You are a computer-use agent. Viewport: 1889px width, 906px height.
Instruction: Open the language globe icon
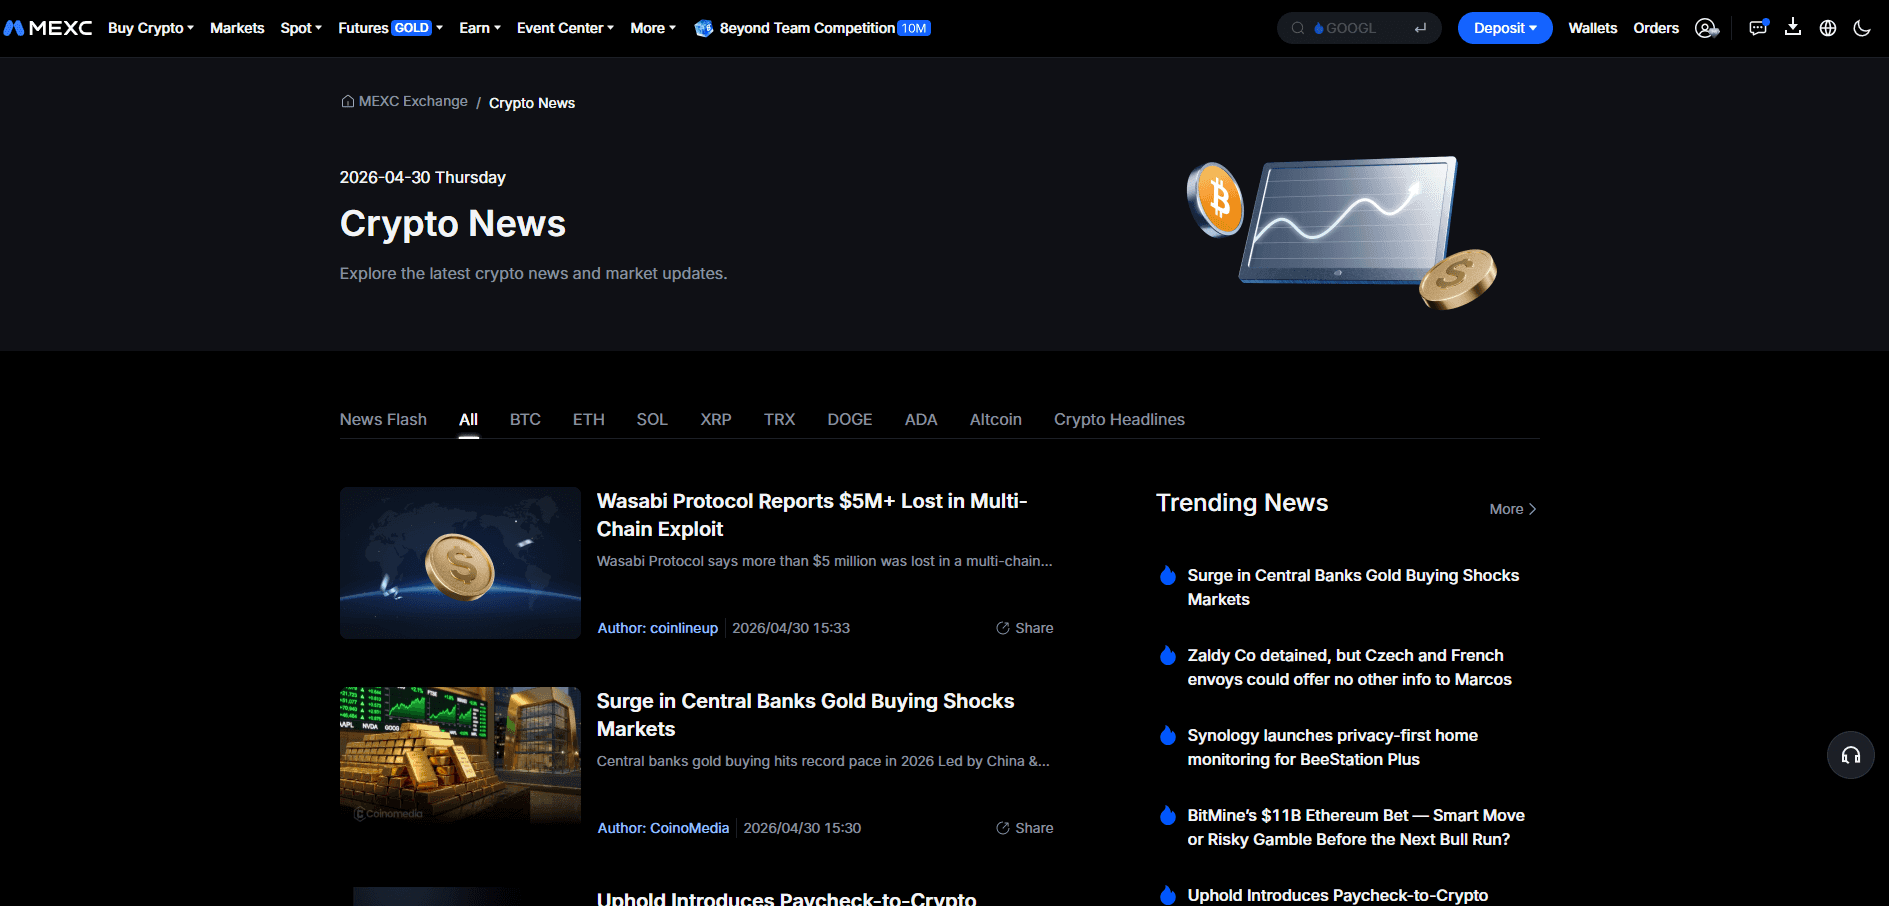(x=1828, y=28)
